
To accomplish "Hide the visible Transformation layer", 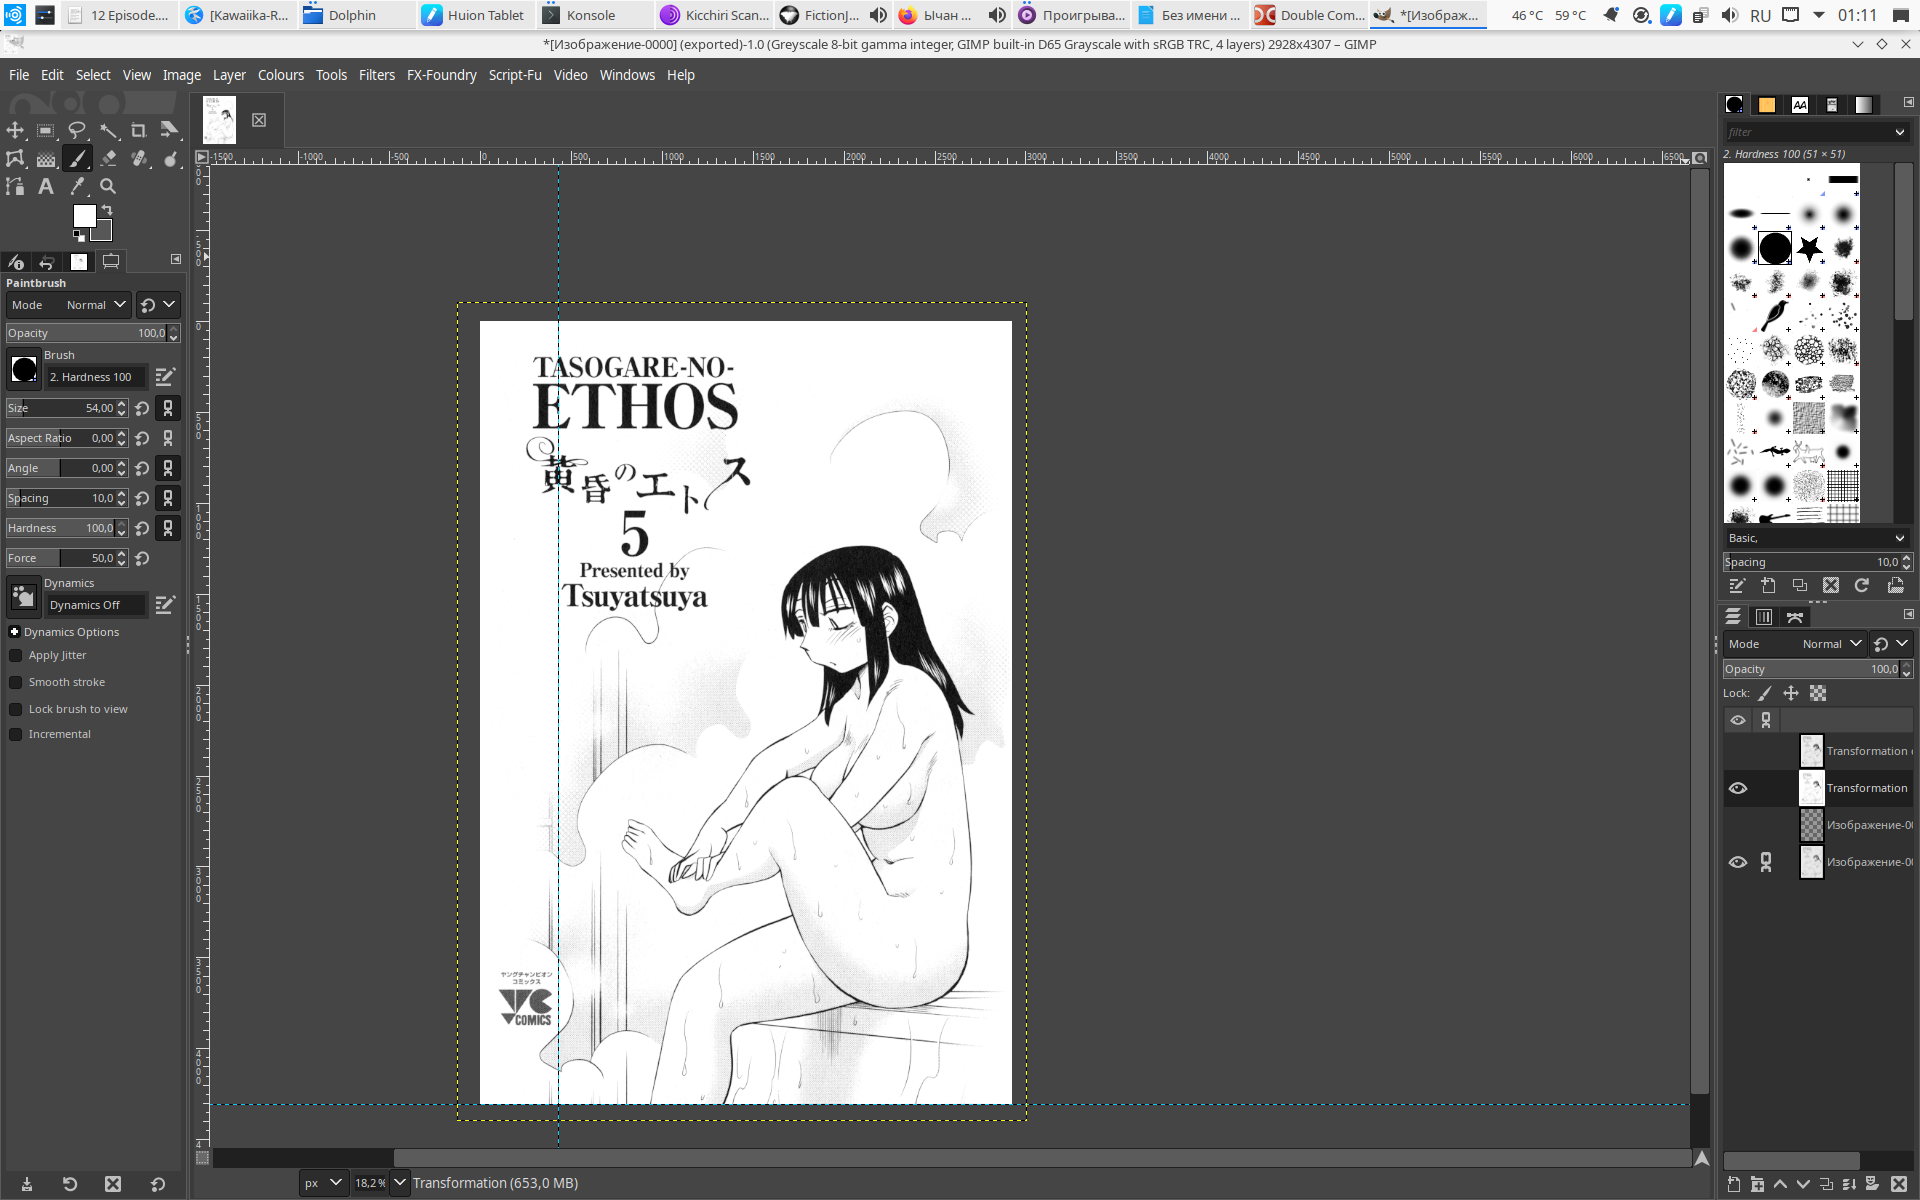I will (1737, 788).
